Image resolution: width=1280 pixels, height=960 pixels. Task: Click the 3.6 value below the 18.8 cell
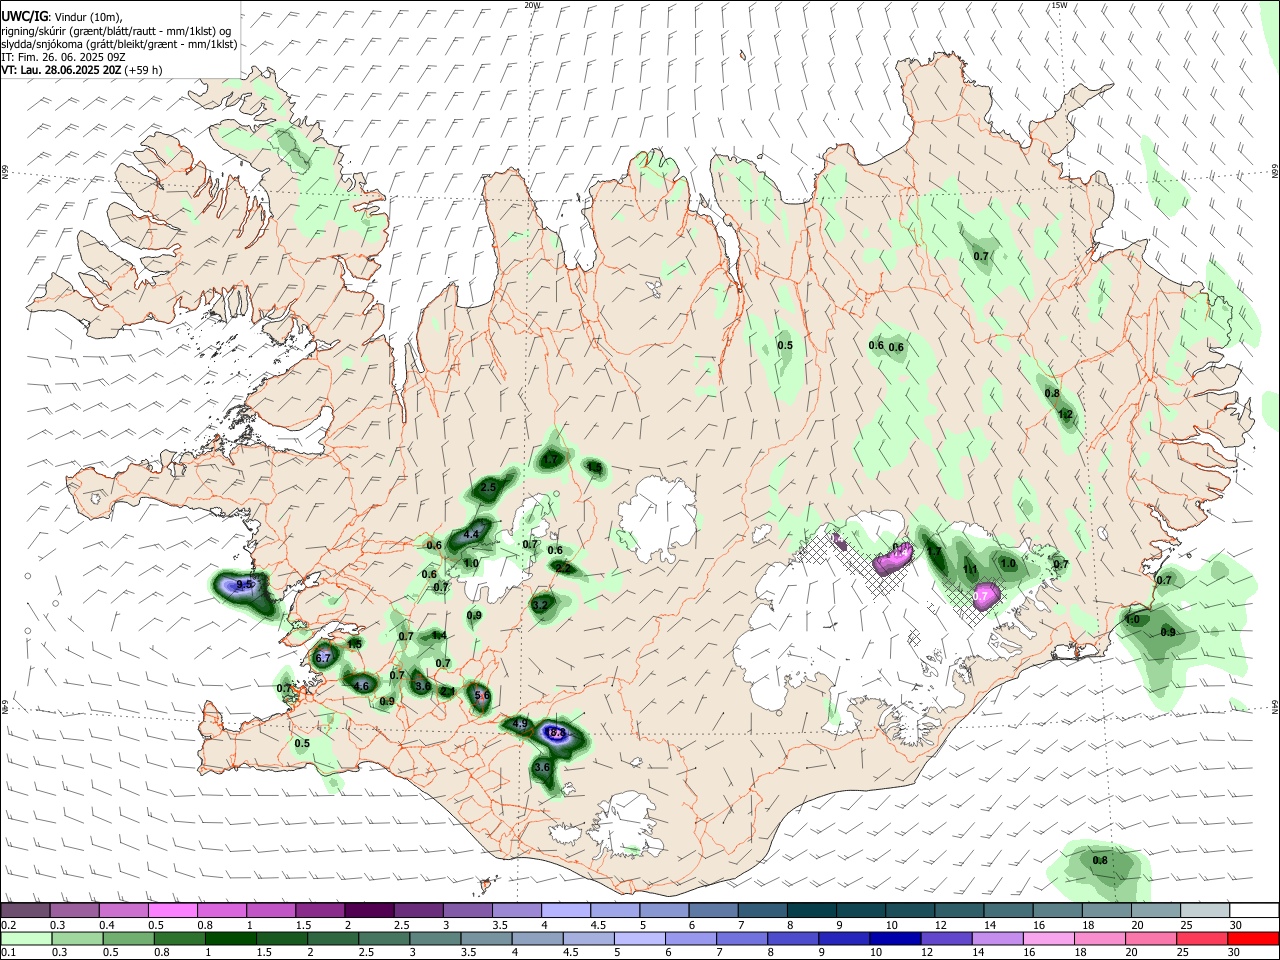[543, 767]
